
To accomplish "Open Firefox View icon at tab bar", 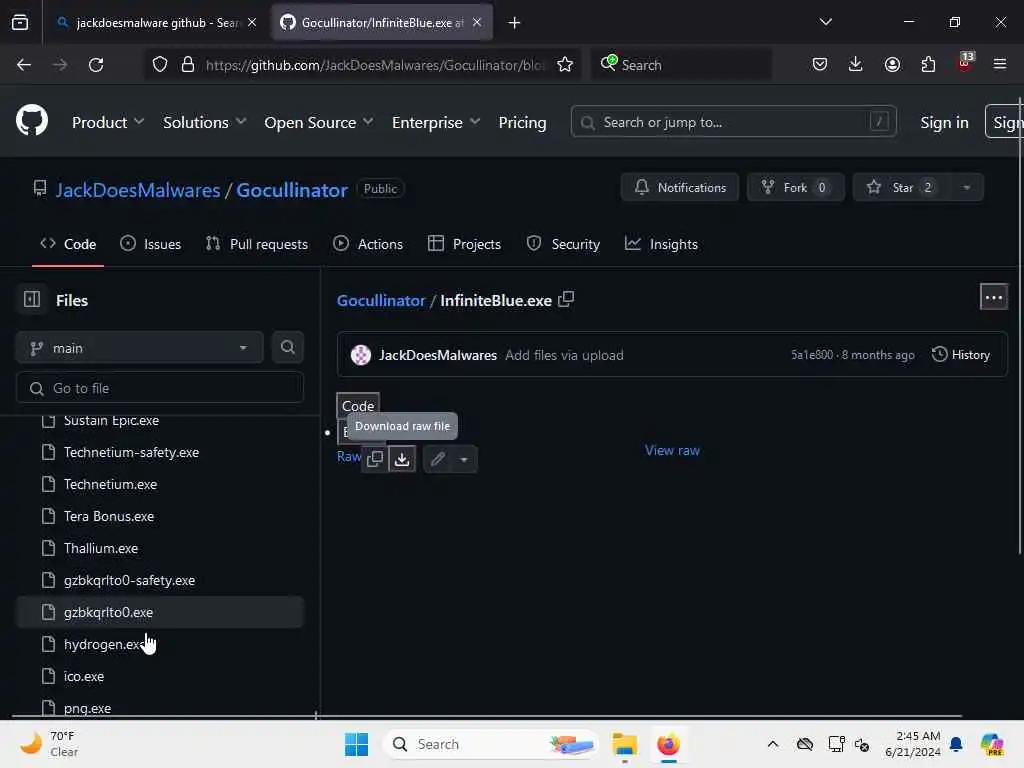I will (x=20, y=23).
